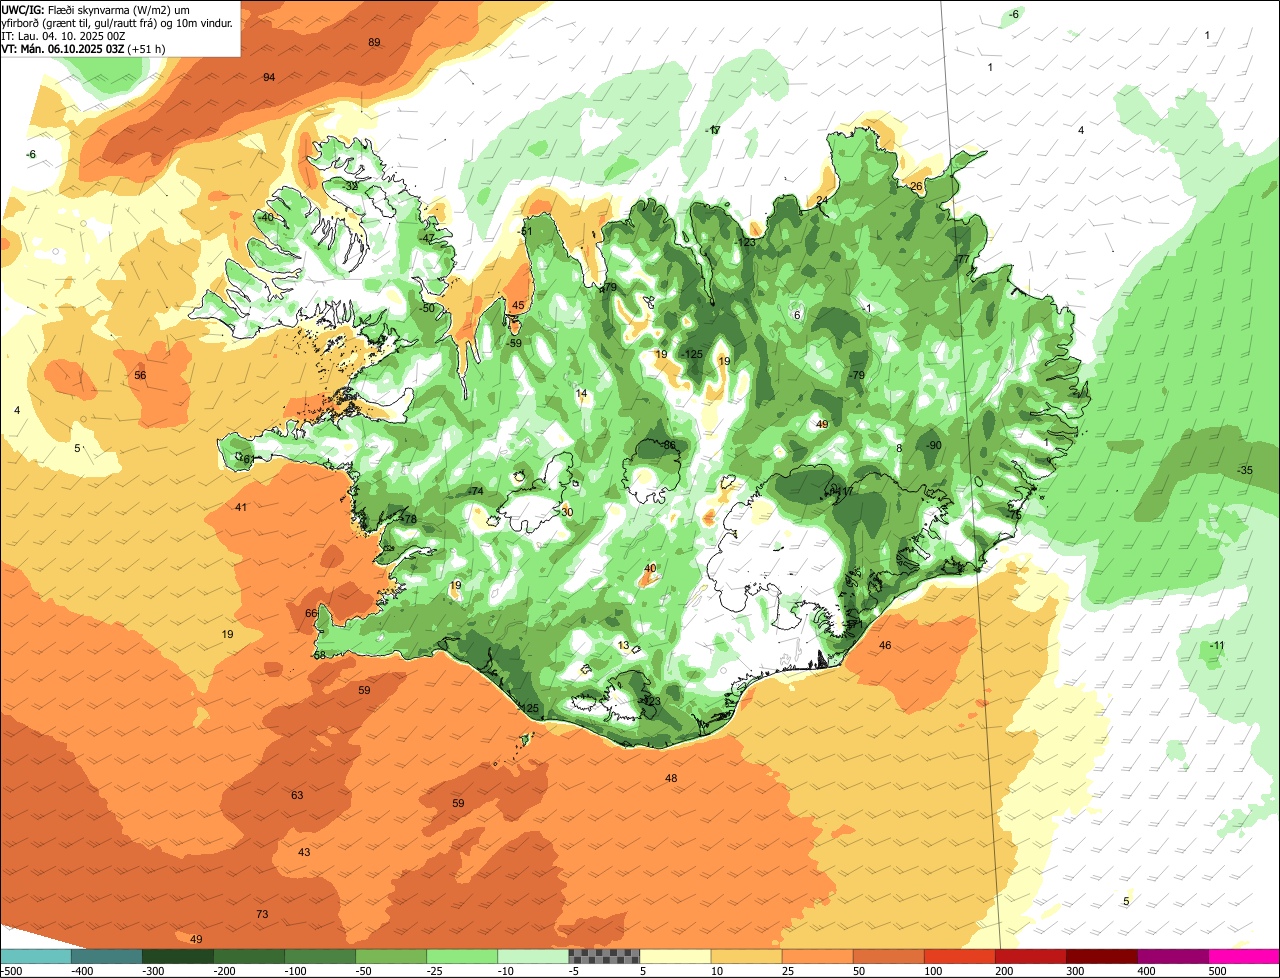1280x978 pixels.
Task: Click the map value '30'
Action: coord(567,511)
